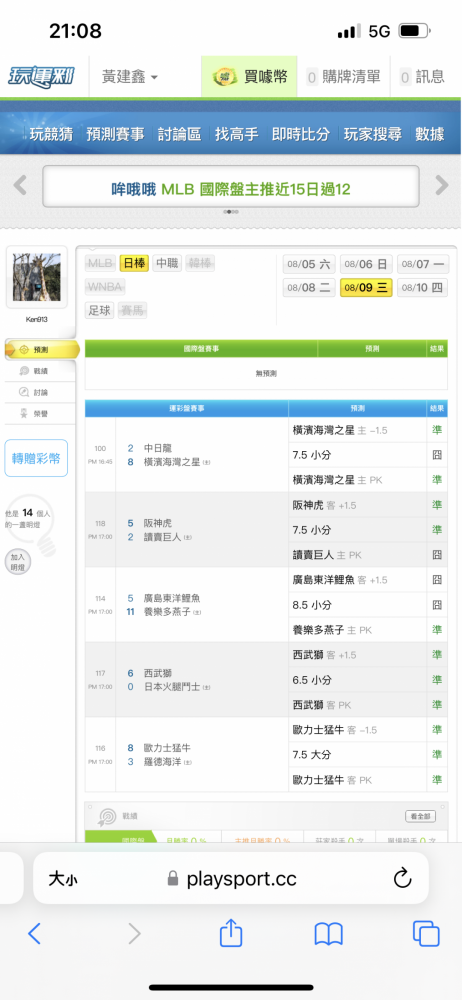Viewport: 462px width, 1000px height.
Task: Open the 玩家搜尋 menu item
Action: tap(373, 134)
